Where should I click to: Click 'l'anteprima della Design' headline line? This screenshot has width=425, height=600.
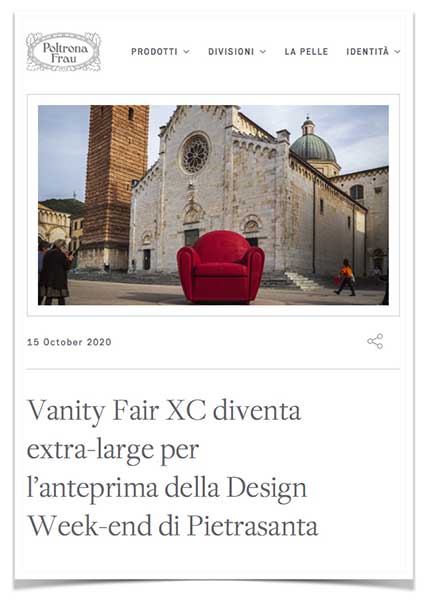[x=167, y=489]
